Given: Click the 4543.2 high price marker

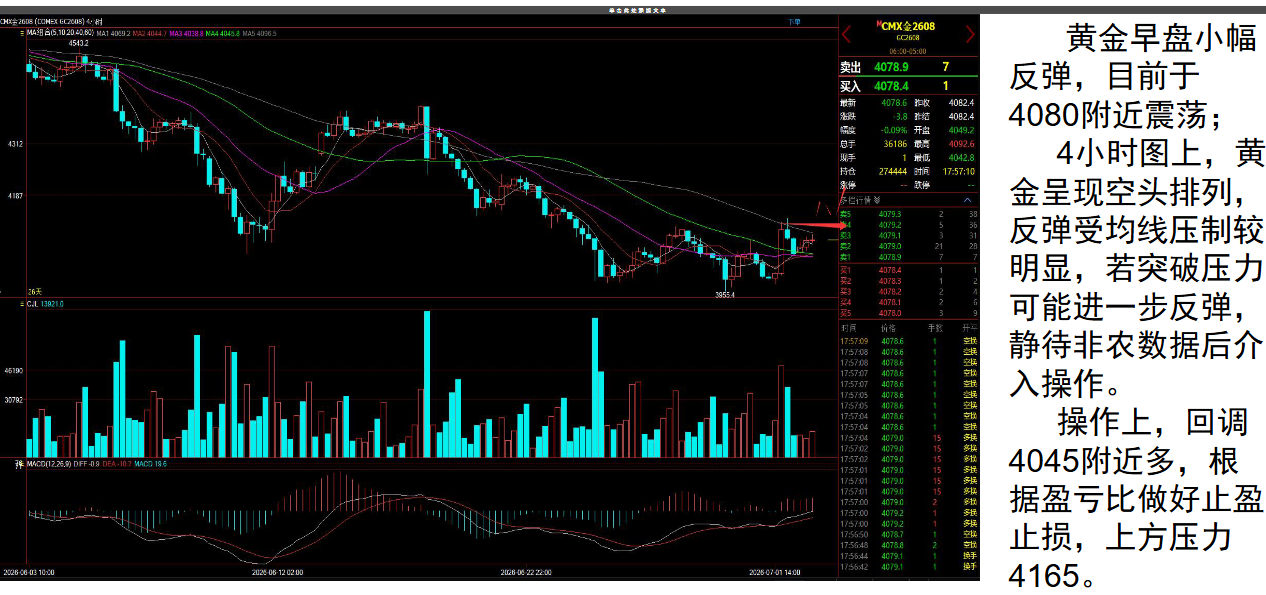Looking at the screenshot, I should 79,43.
